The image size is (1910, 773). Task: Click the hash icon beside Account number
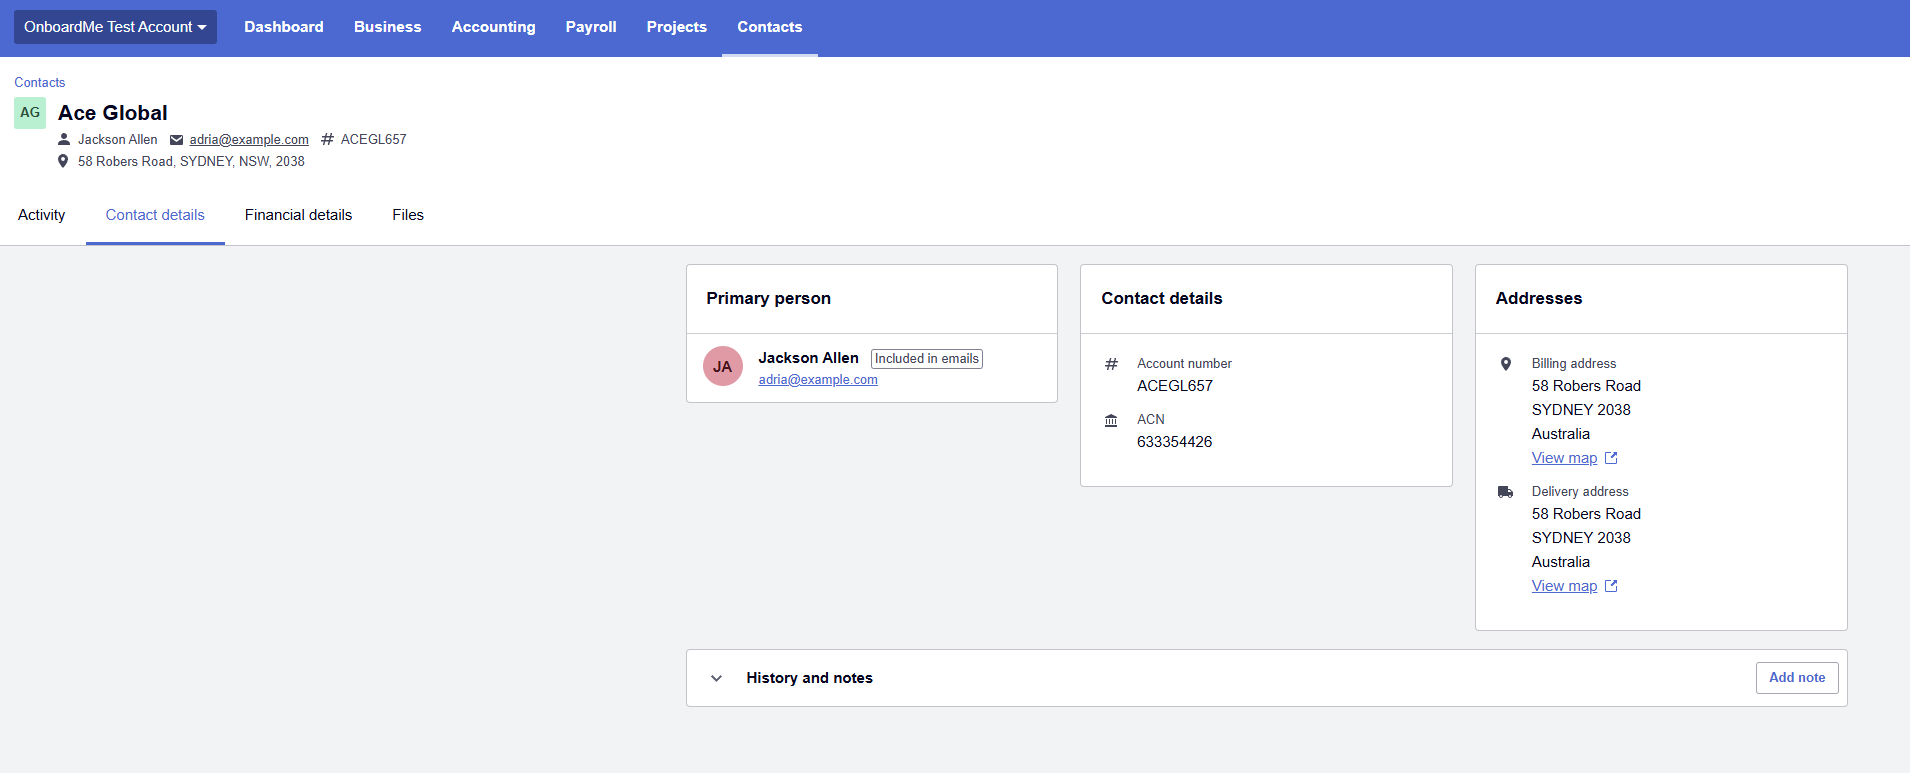[1111, 364]
